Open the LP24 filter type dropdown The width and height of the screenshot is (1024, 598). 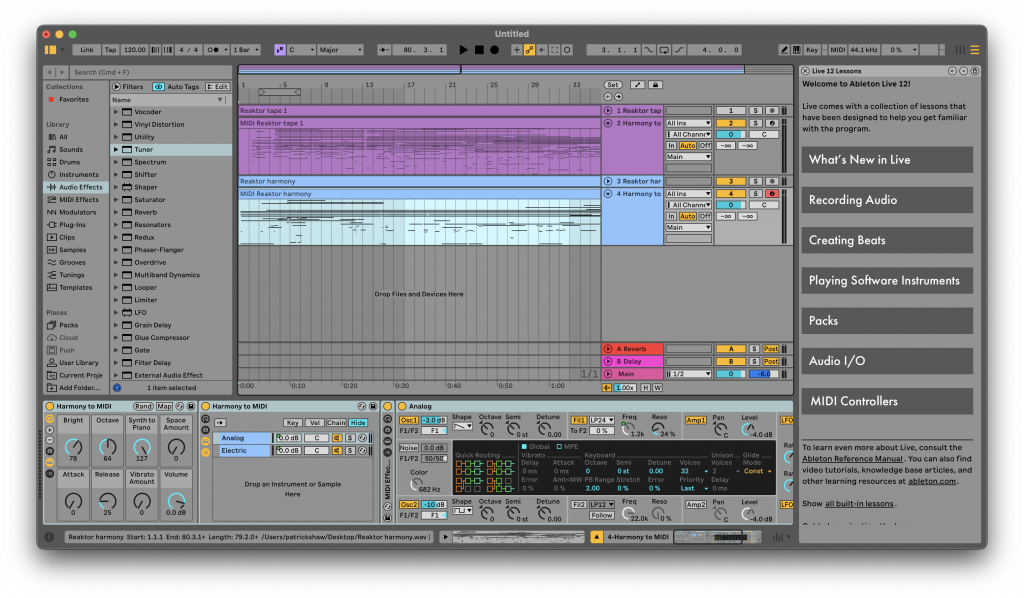click(x=601, y=420)
